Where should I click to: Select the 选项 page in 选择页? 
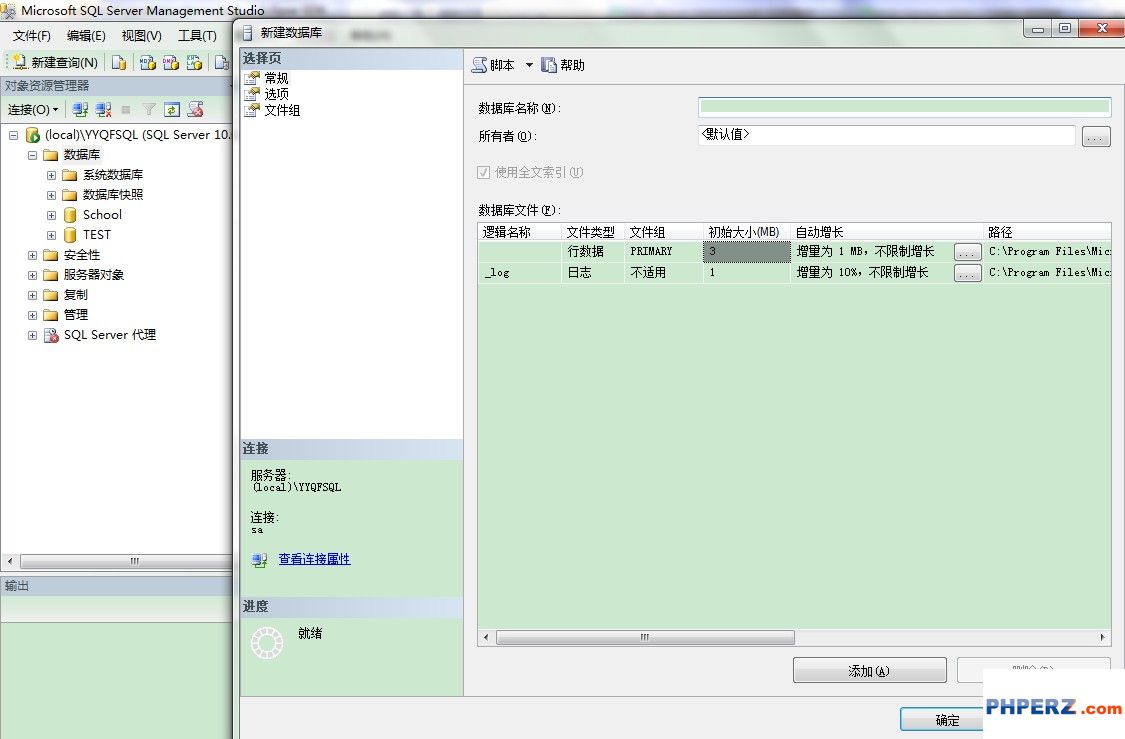tap(276, 94)
